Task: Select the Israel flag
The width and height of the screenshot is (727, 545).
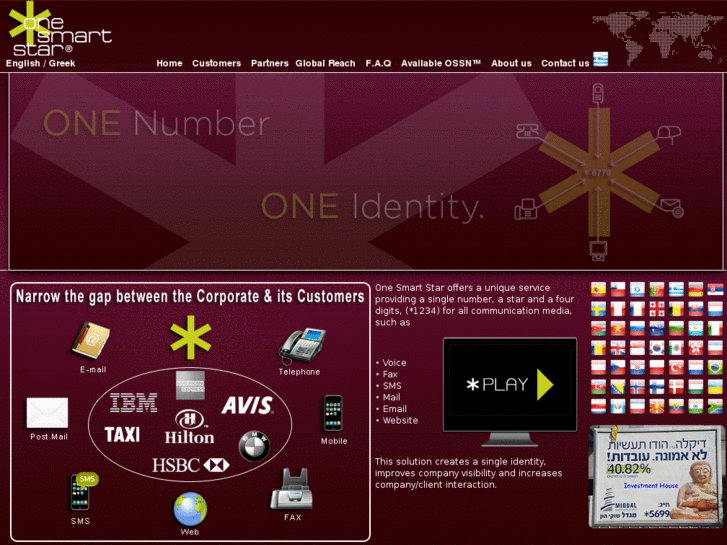Action: pos(638,289)
